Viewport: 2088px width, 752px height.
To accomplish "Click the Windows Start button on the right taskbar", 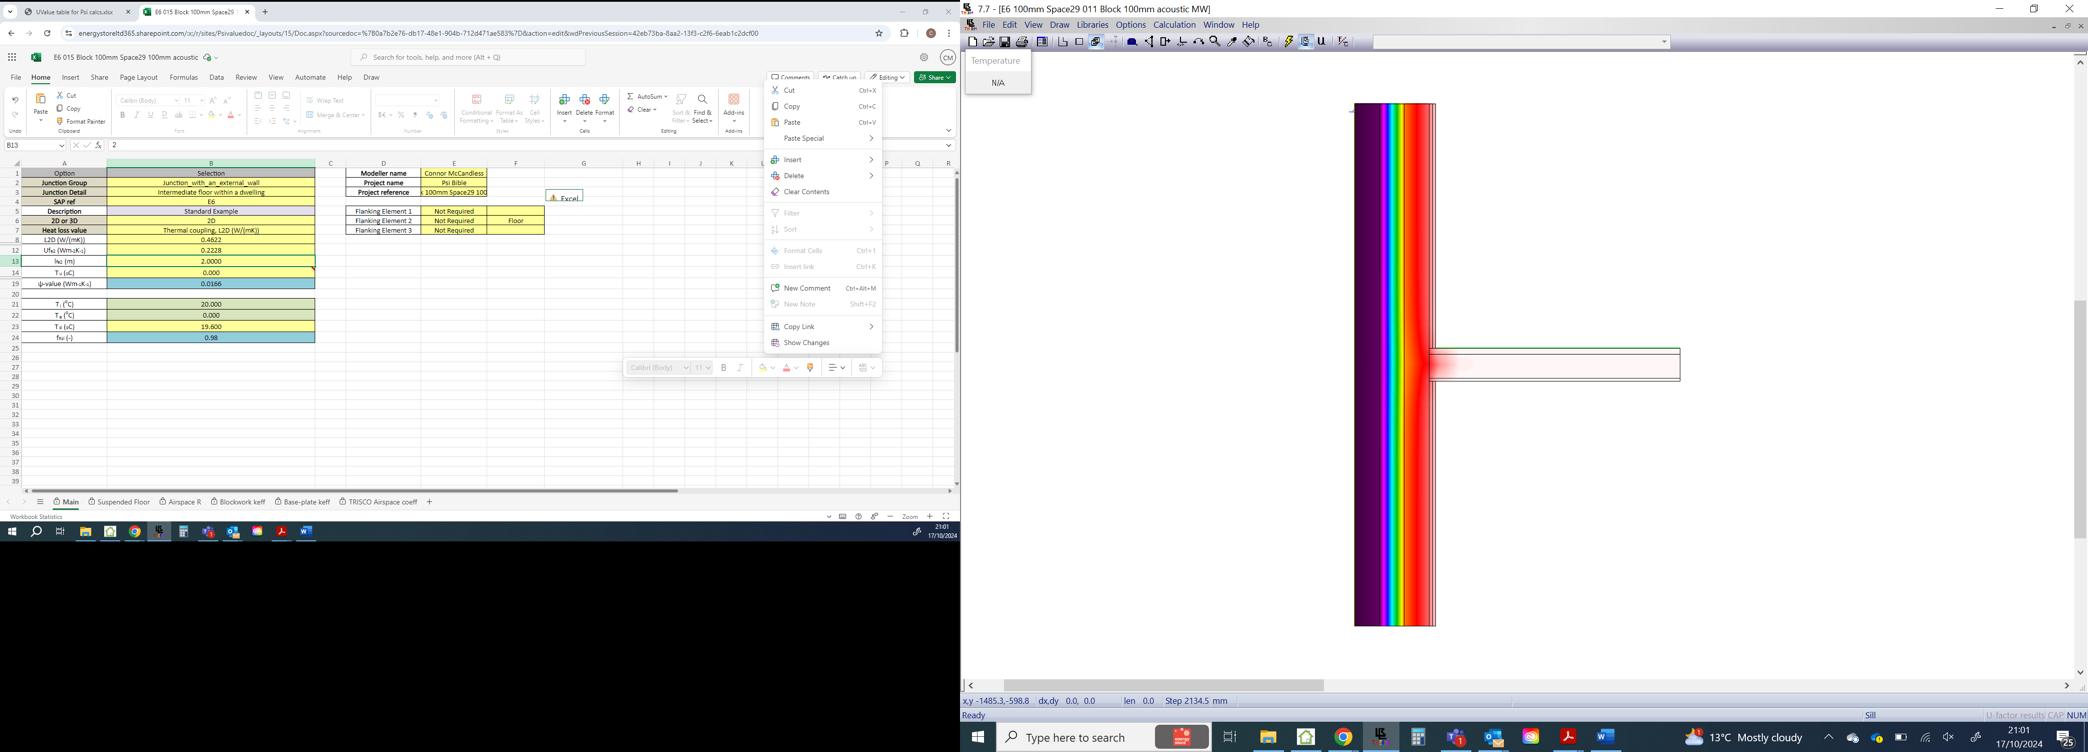I will point(978,738).
